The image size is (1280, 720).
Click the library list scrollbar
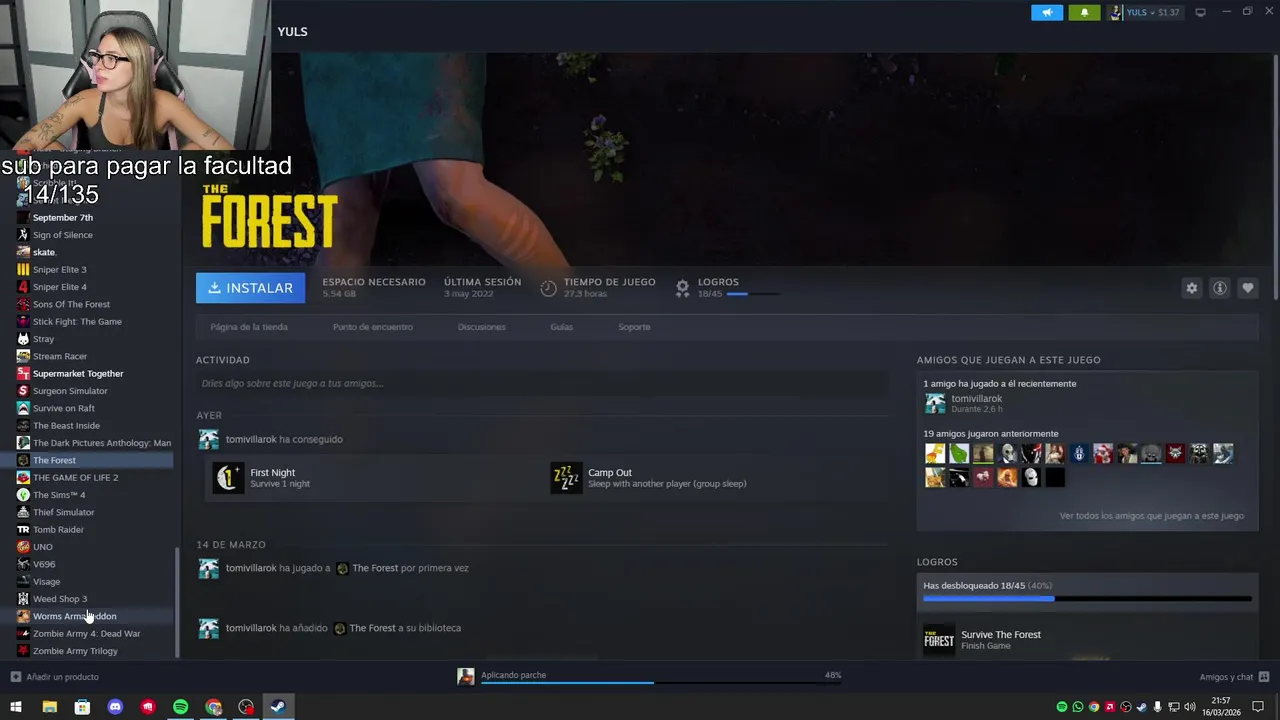click(178, 602)
